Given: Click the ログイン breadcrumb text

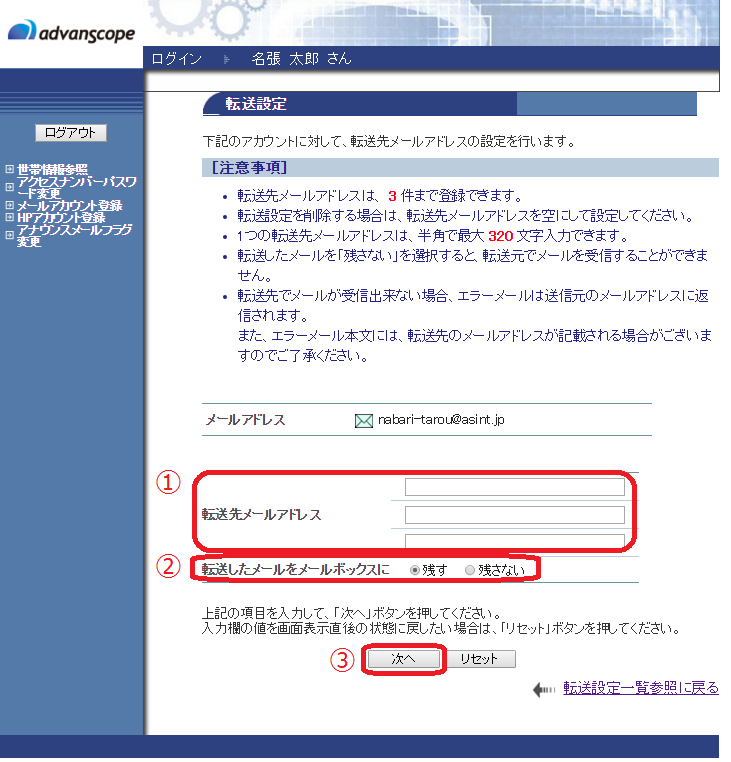Looking at the screenshot, I should [x=177, y=59].
